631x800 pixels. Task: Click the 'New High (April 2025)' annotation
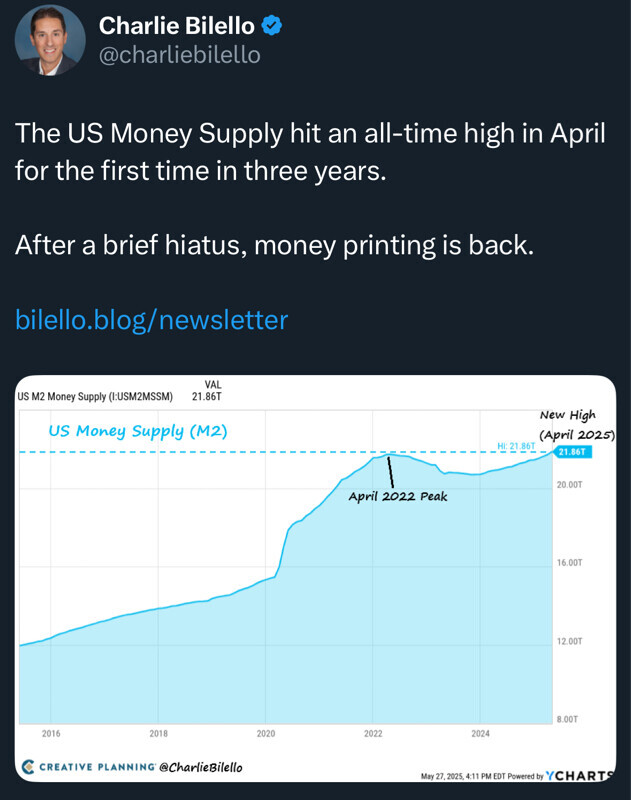(575, 425)
